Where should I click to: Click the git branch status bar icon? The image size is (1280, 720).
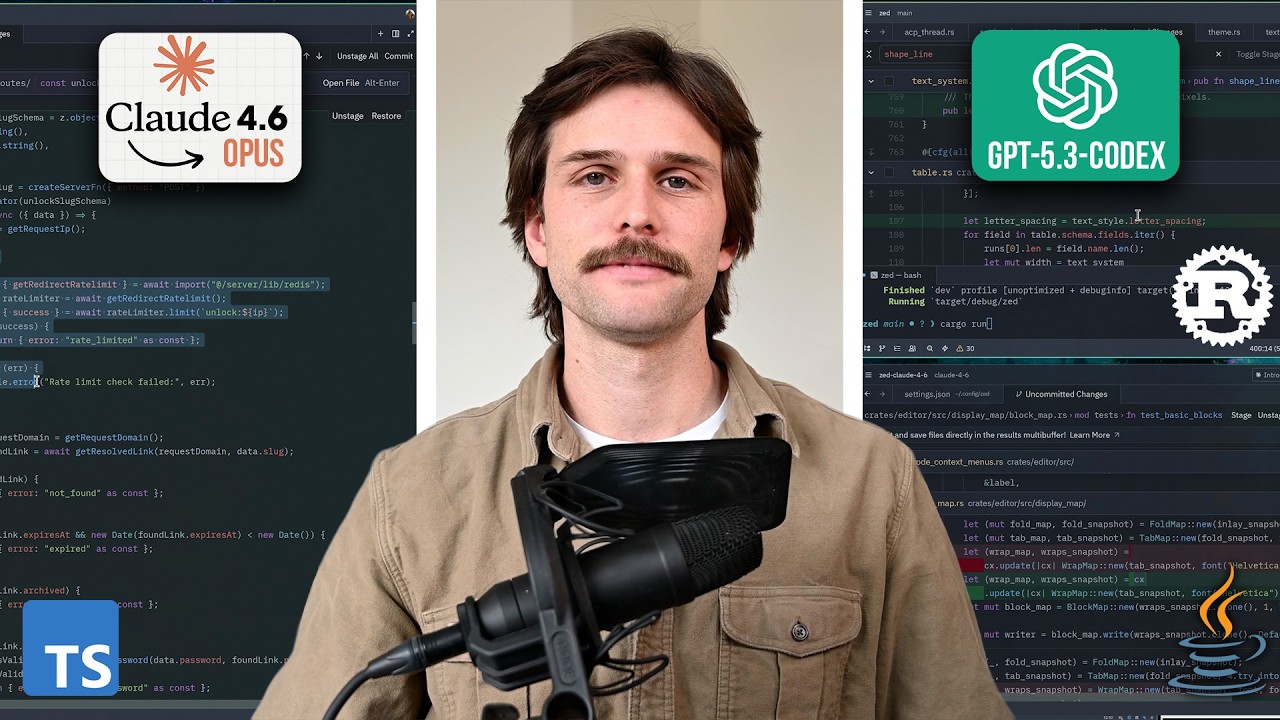tap(882, 348)
